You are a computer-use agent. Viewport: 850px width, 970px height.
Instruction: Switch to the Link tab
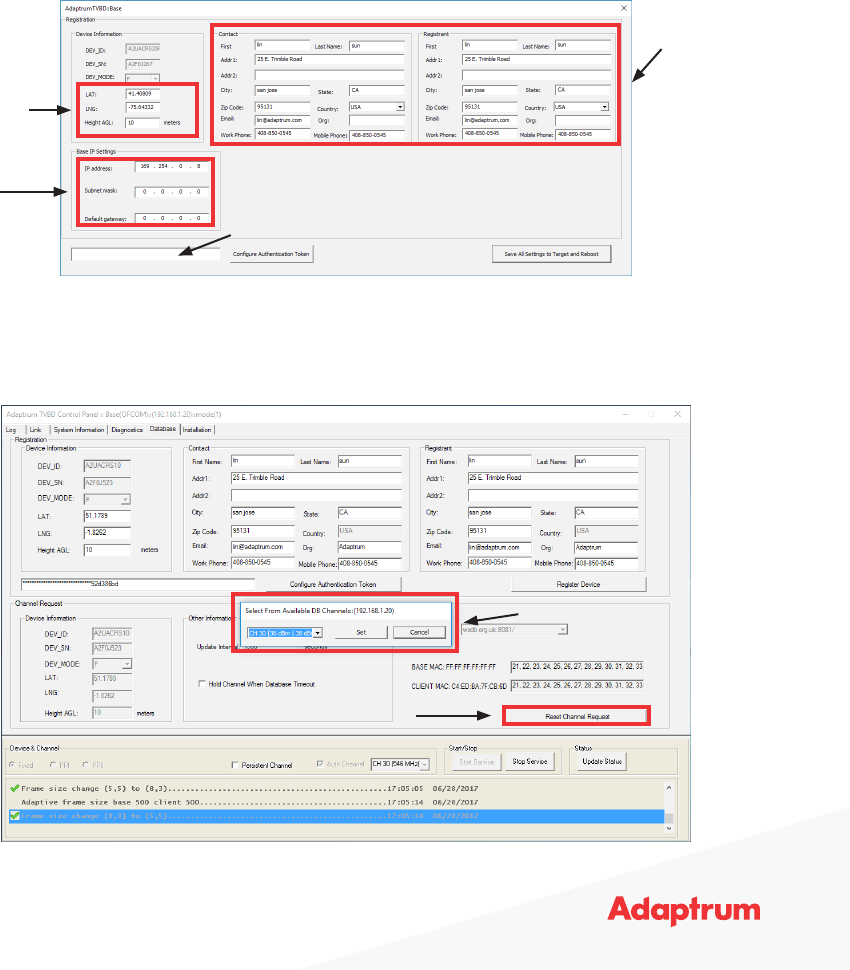[35, 430]
